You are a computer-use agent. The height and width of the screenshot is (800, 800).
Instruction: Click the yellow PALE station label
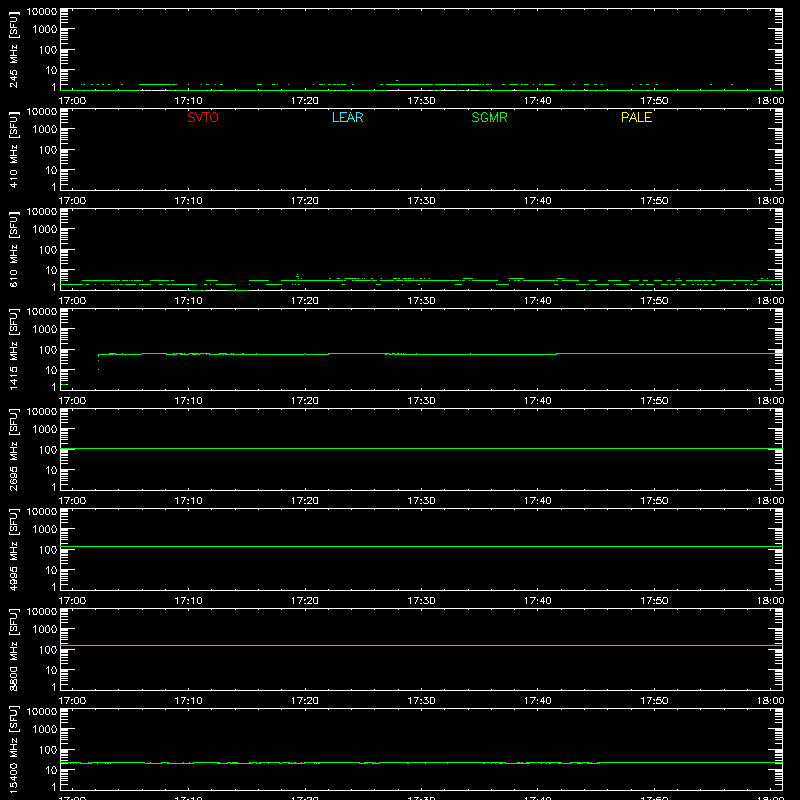pos(636,117)
